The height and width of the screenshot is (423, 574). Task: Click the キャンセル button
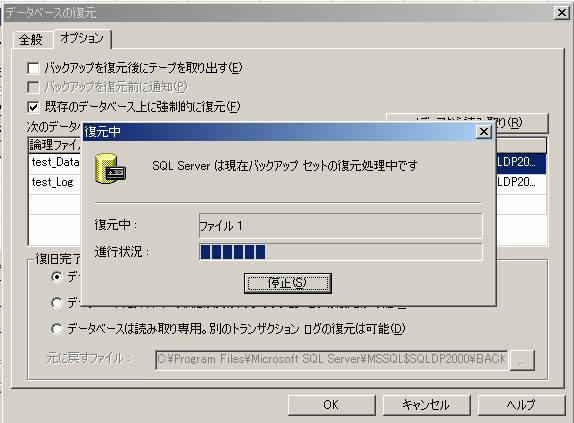426,405
